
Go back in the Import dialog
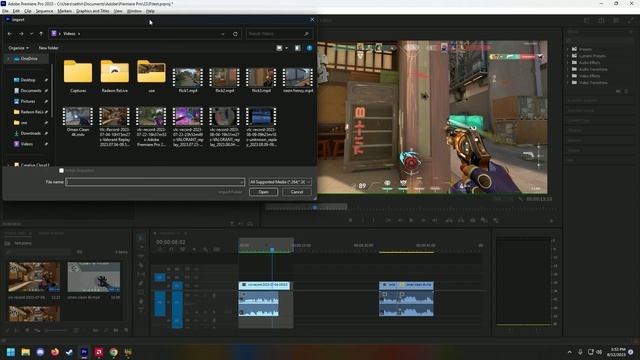(x=9, y=34)
